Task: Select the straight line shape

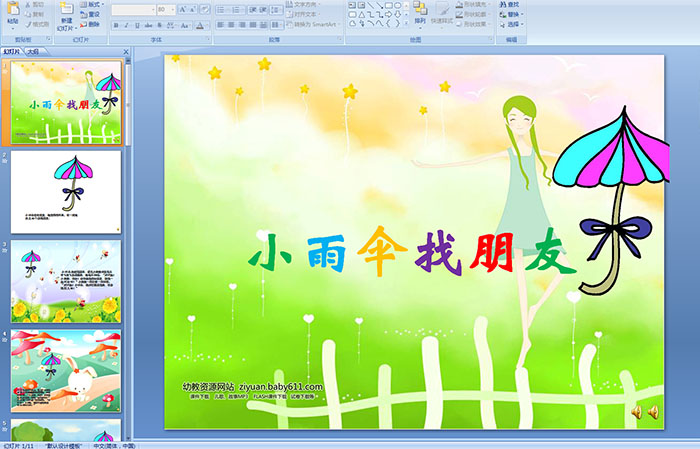Action: [371, 5]
